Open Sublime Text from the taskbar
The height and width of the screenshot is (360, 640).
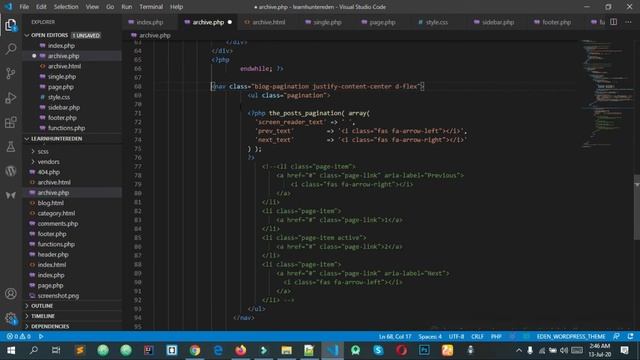tap(80, 350)
